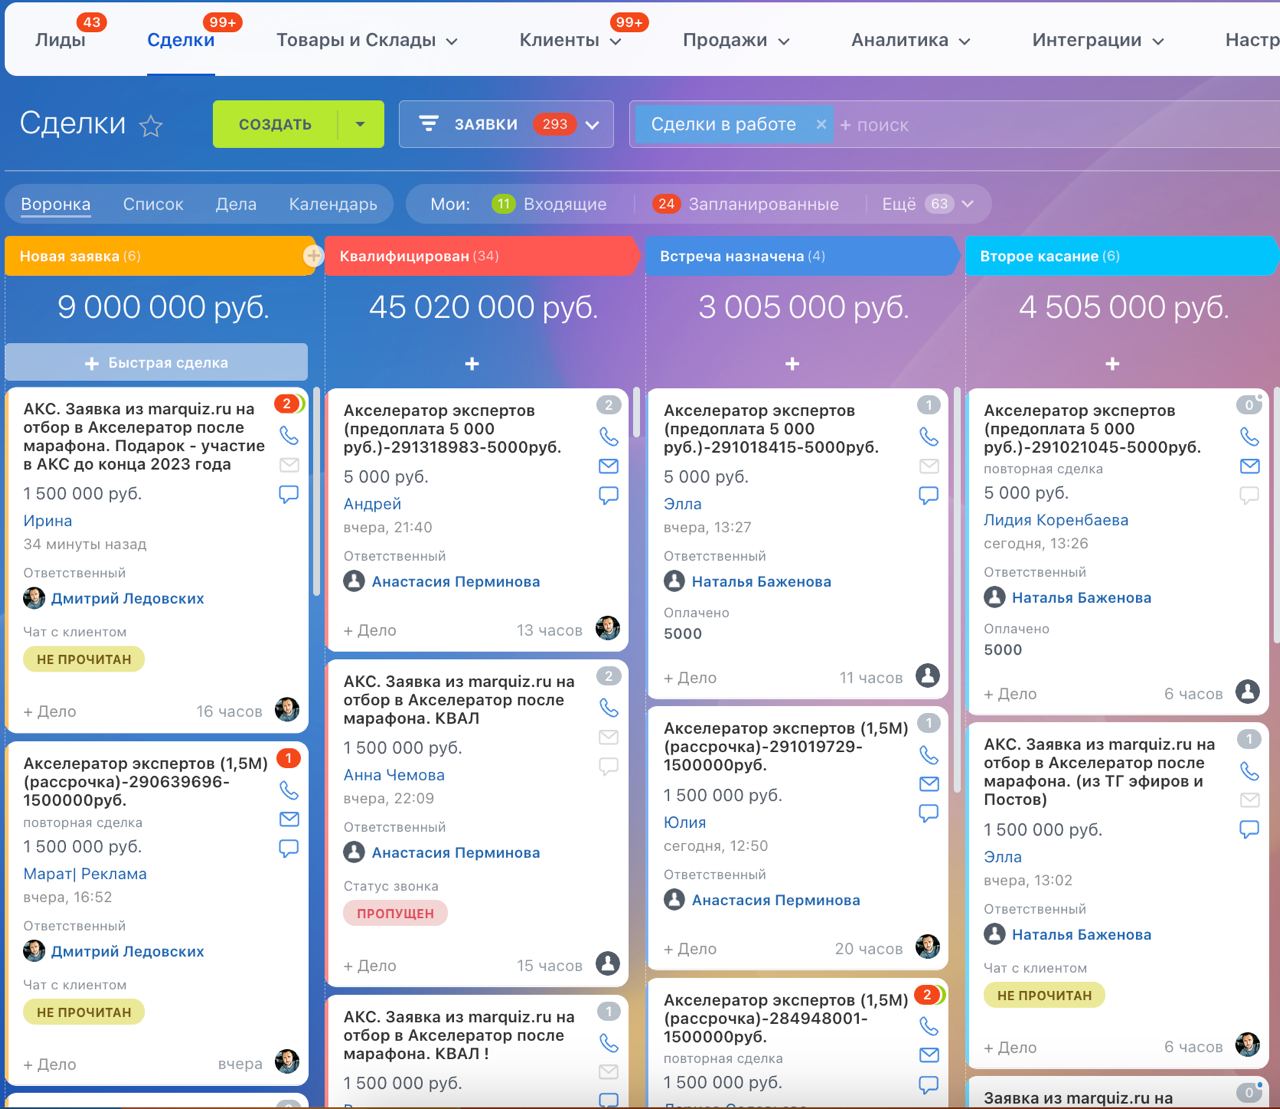Switch to Воронка view
The height and width of the screenshot is (1109, 1280).
point(56,204)
